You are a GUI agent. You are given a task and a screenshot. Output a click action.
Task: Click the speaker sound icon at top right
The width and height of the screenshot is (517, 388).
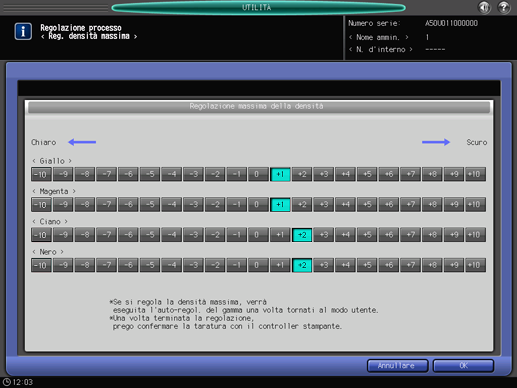pyautogui.click(x=484, y=7)
